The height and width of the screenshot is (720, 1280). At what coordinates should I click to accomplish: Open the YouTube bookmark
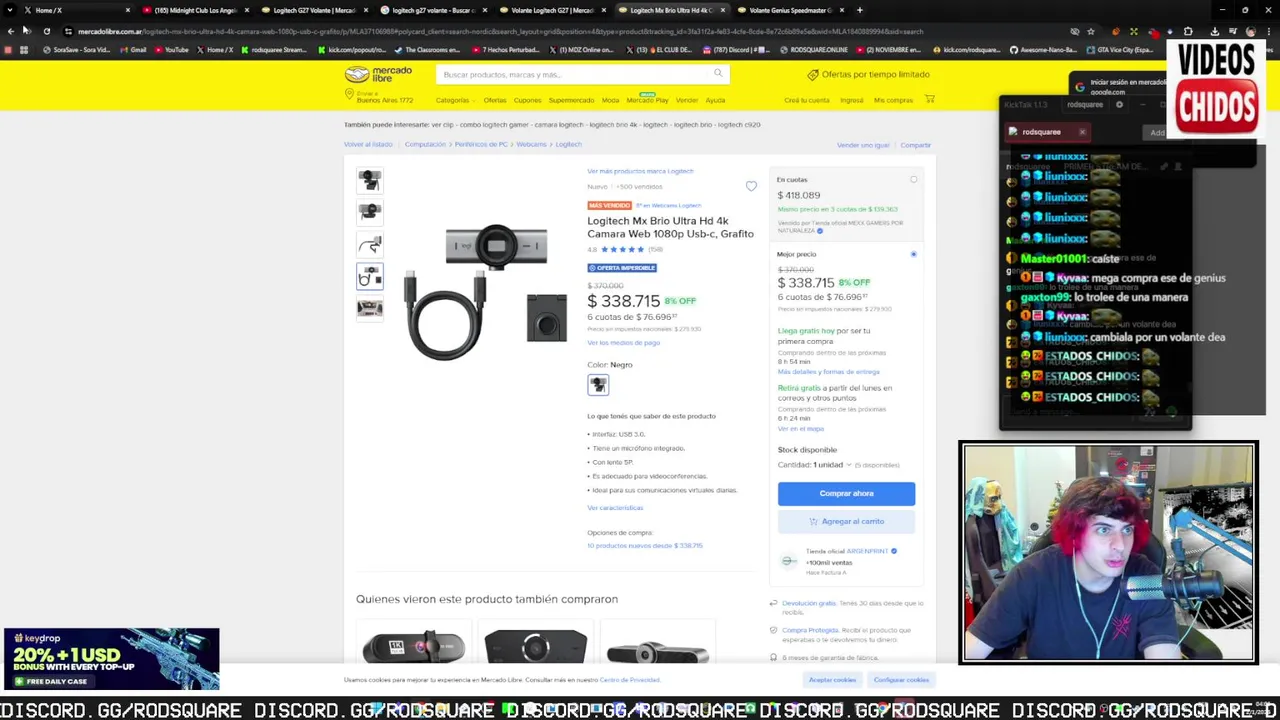tap(170, 49)
